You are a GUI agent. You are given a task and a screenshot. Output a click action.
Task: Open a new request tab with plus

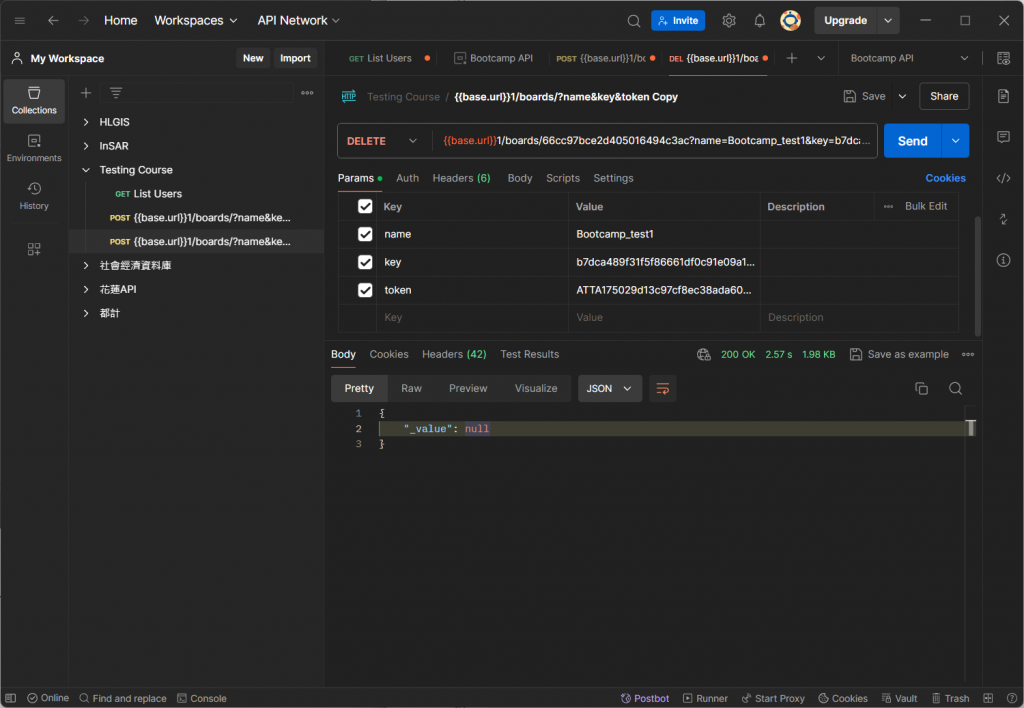pyautogui.click(x=792, y=58)
